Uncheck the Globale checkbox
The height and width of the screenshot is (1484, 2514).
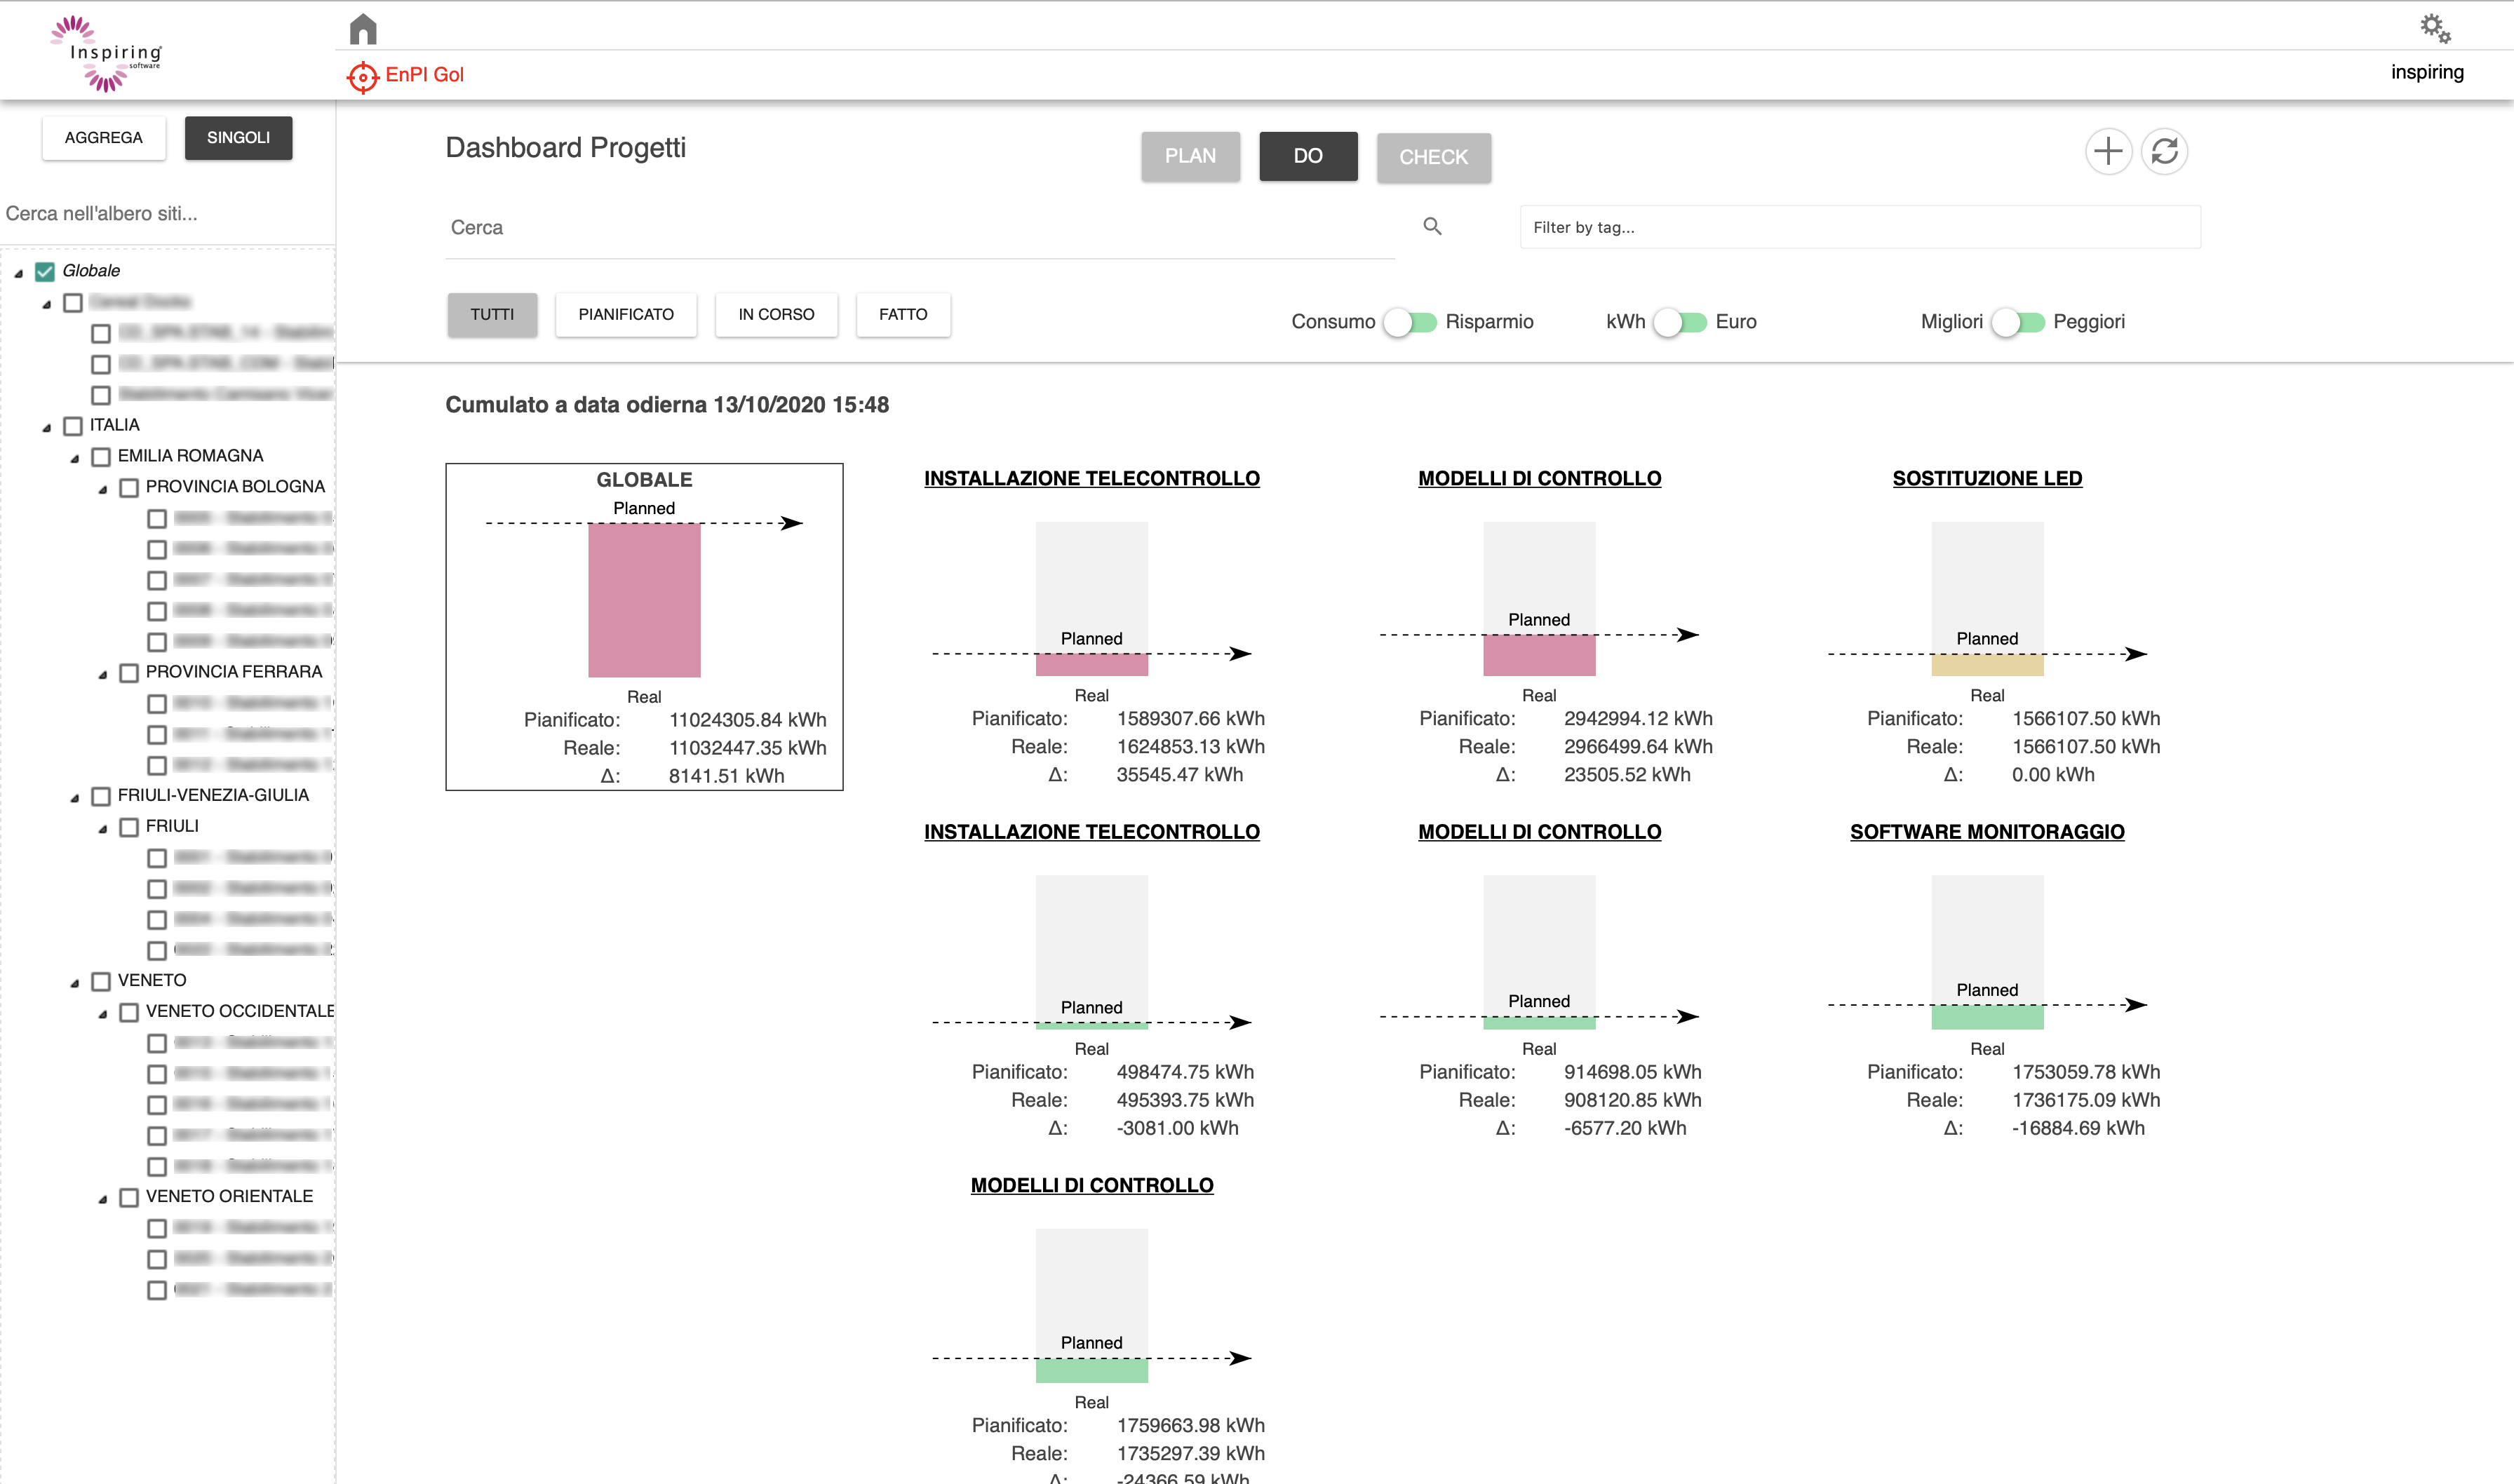[45, 271]
